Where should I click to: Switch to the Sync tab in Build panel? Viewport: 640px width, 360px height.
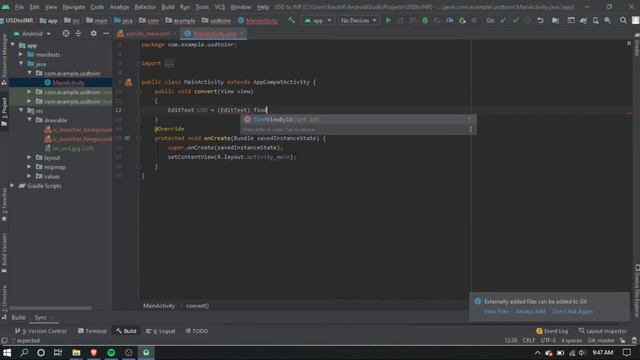(40, 318)
